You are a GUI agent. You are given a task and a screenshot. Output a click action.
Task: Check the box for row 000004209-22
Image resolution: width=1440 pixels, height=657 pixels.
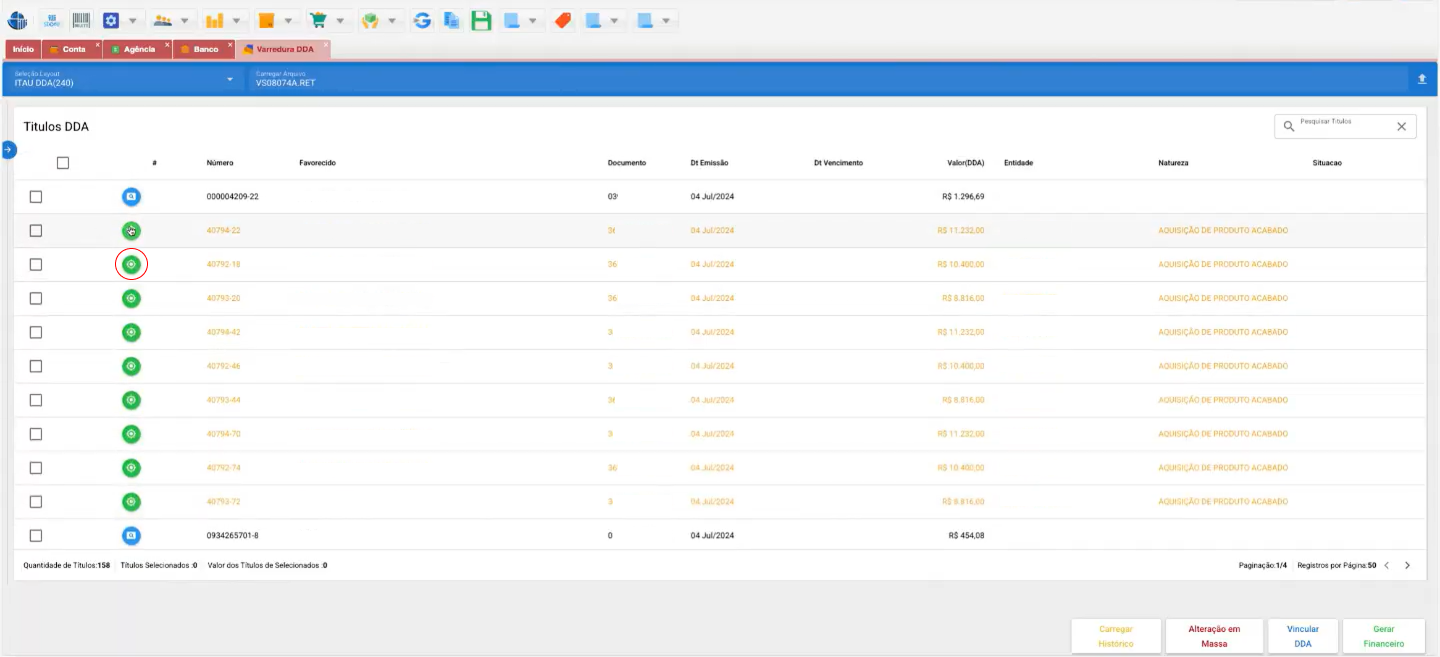(x=36, y=197)
